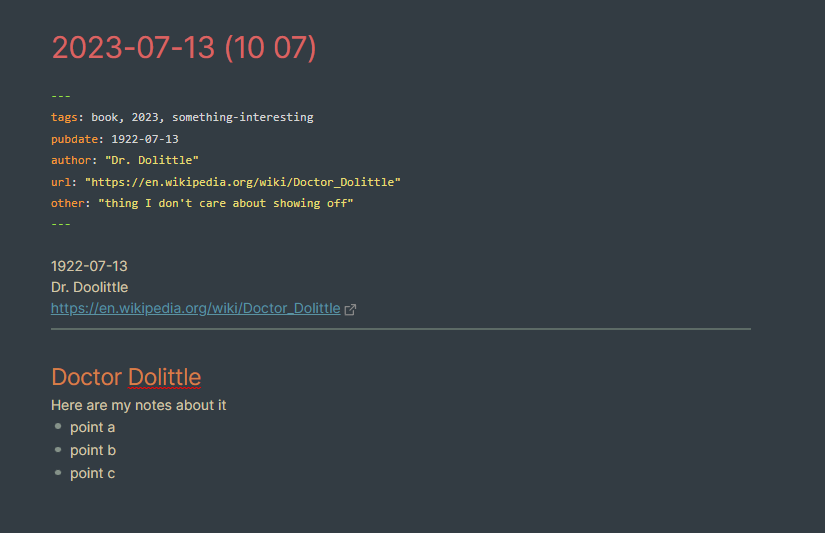Click the "other" frontmatter key
The height and width of the screenshot is (533, 825).
(x=67, y=204)
